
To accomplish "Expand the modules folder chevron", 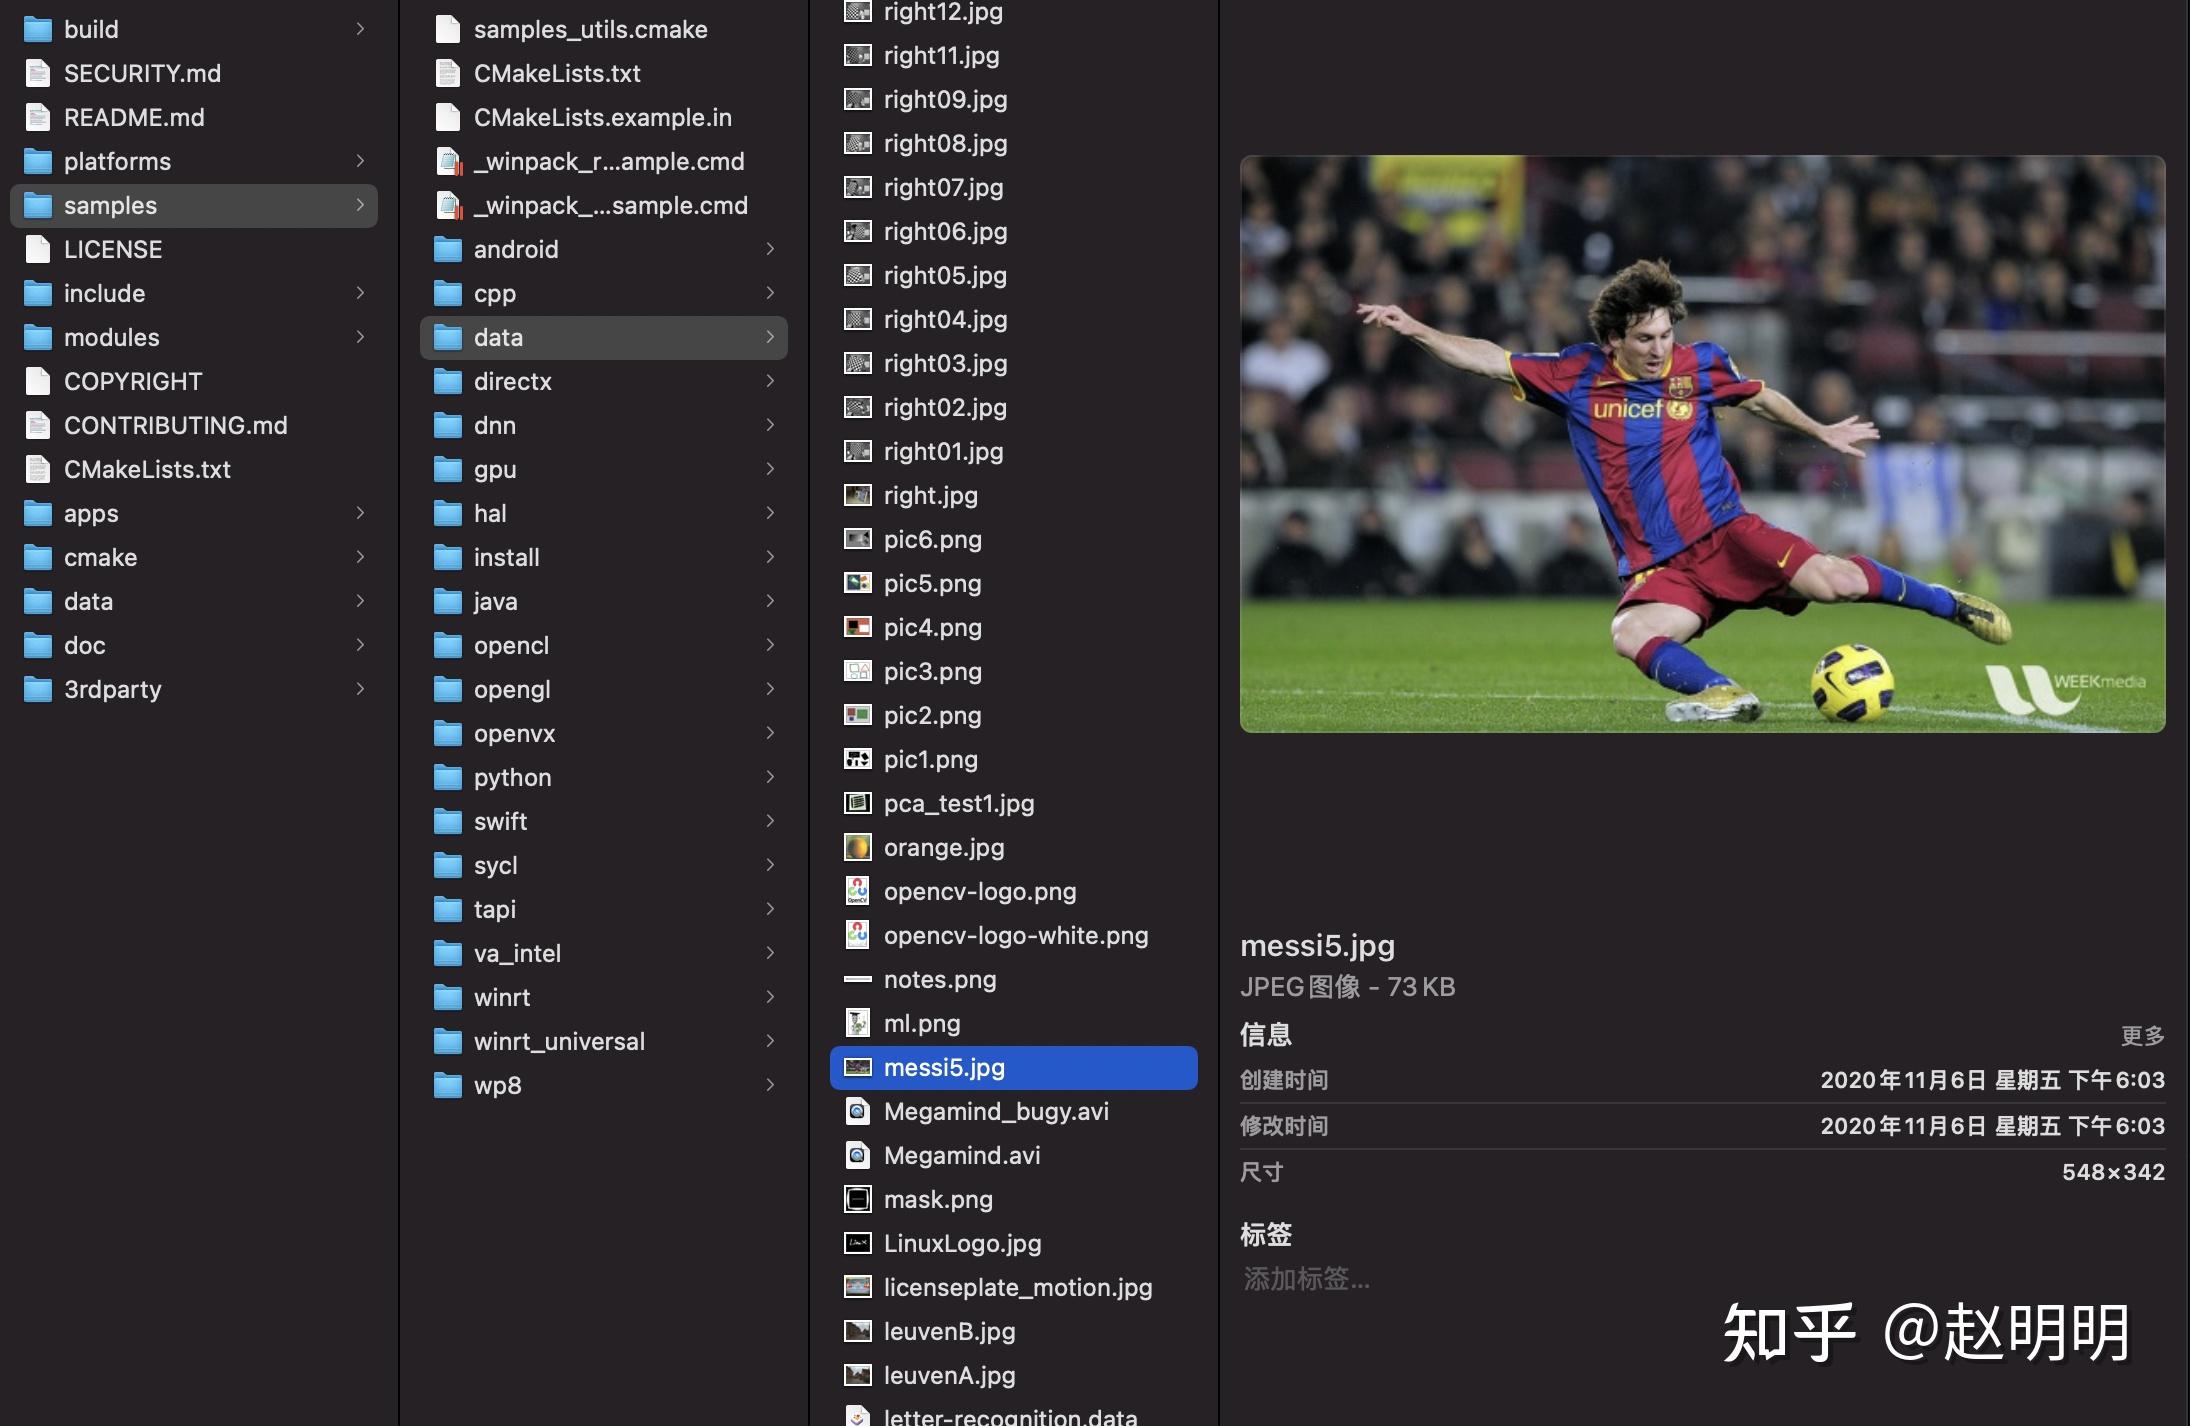I will [x=360, y=337].
